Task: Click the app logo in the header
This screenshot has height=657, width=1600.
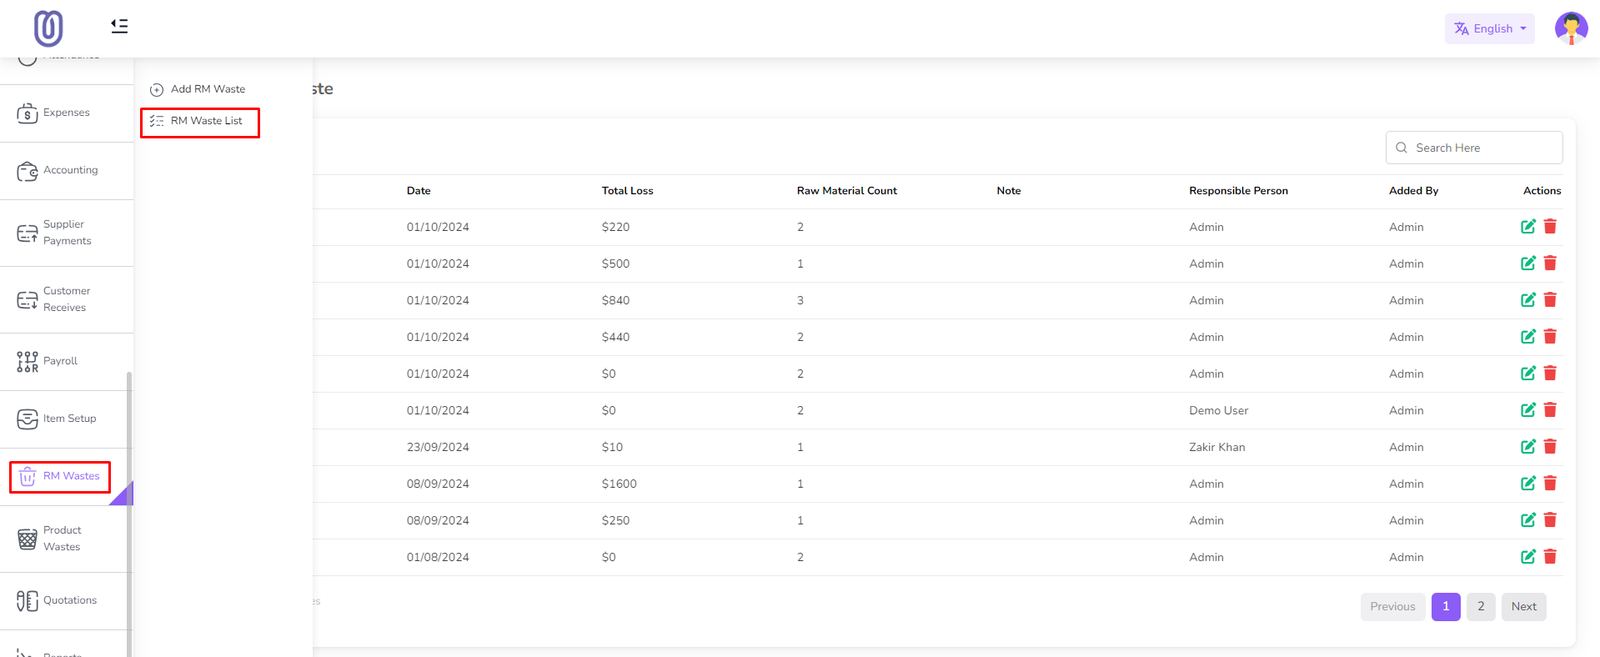Action: (x=48, y=28)
